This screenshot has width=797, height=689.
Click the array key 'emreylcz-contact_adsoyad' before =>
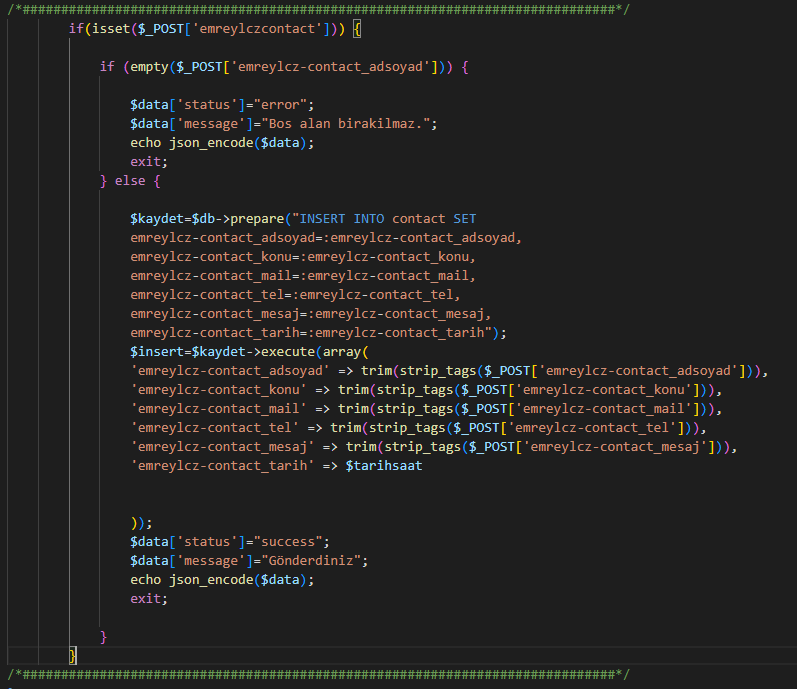pos(230,371)
